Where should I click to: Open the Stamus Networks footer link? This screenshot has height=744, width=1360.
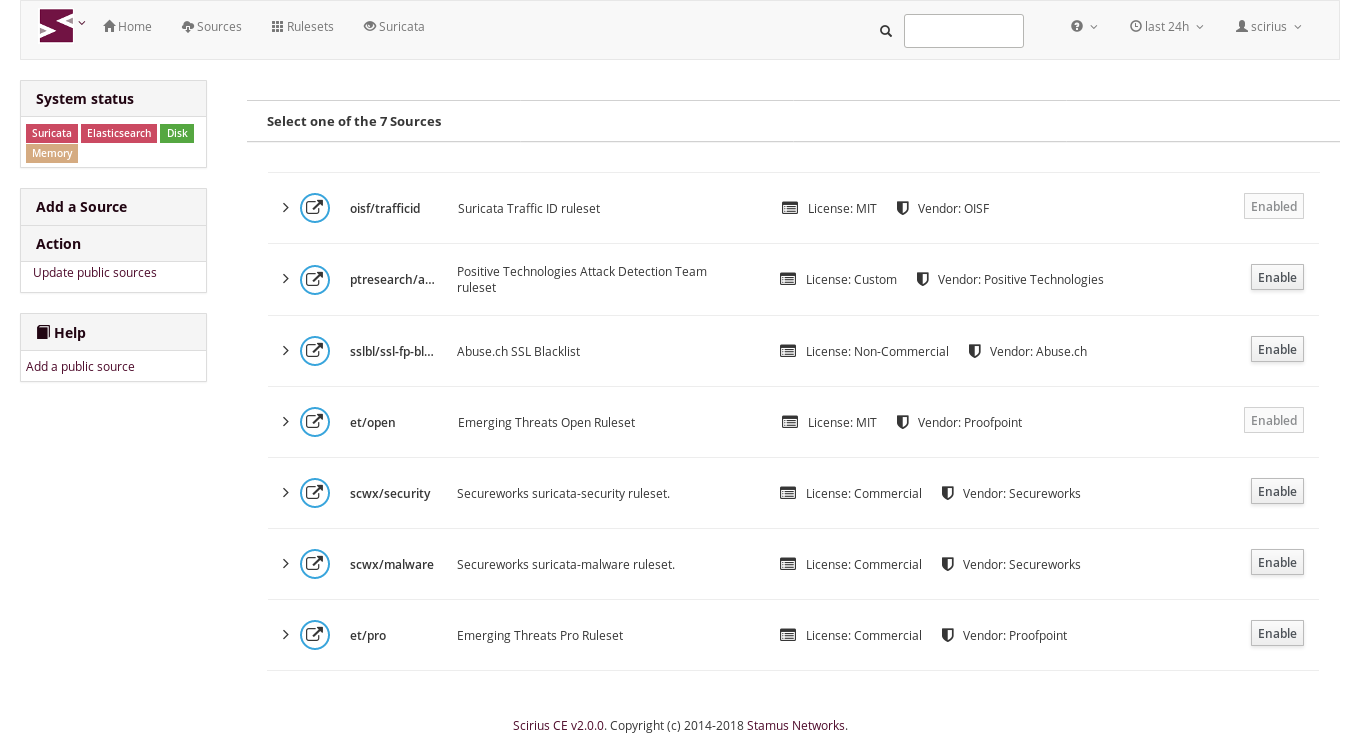[x=797, y=726]
